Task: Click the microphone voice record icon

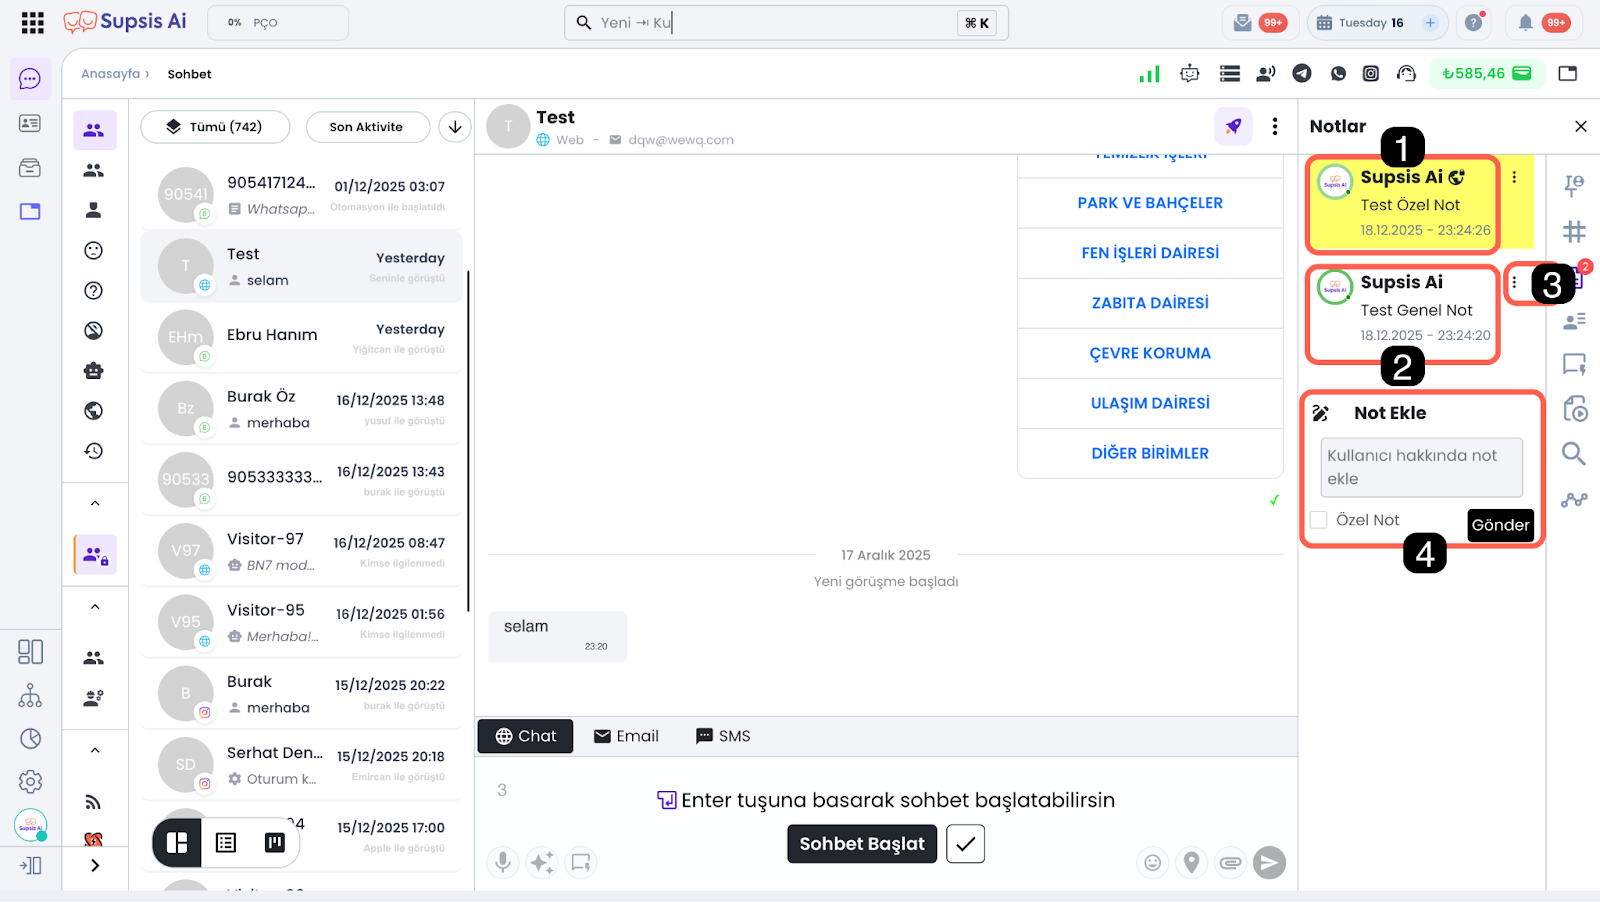Action: (x=503, y=862)
